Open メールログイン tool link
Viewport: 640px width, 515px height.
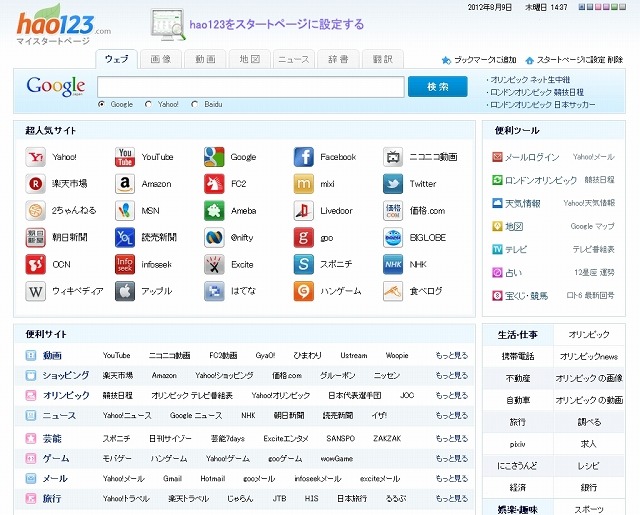532,157
